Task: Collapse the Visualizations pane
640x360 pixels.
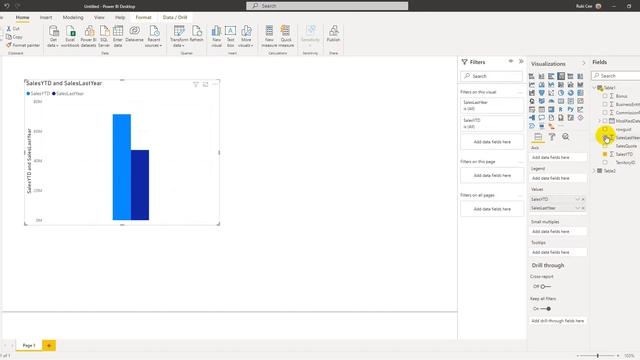Action: 583,63
